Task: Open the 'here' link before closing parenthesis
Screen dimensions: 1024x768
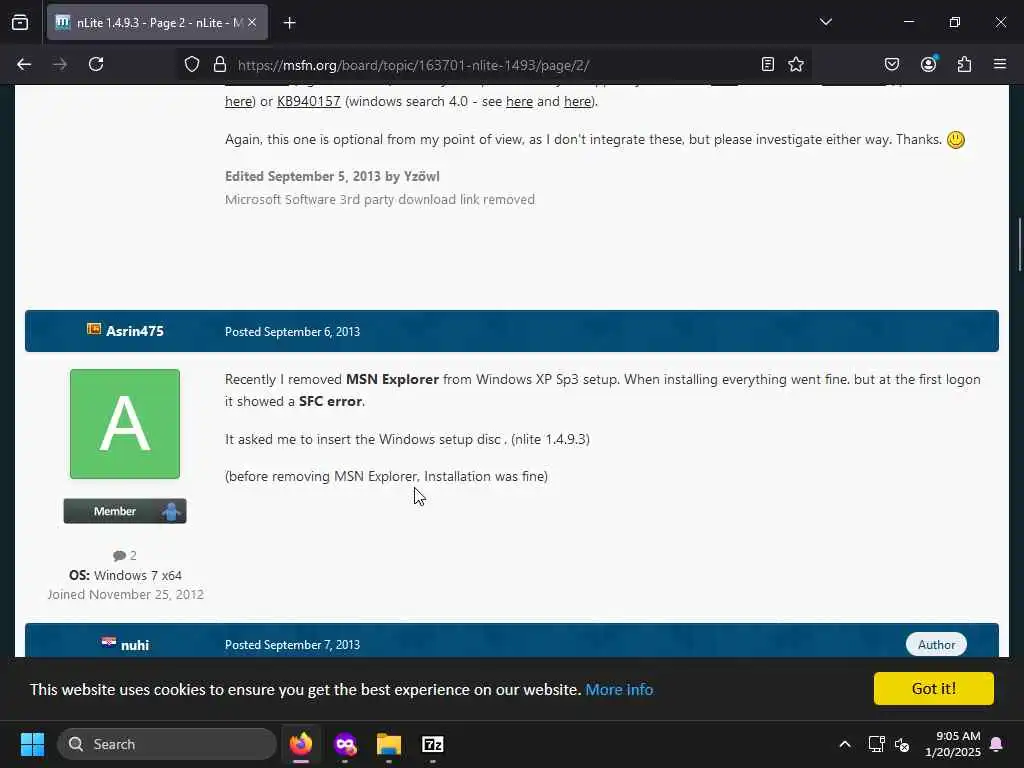Action: coord(577,101)
